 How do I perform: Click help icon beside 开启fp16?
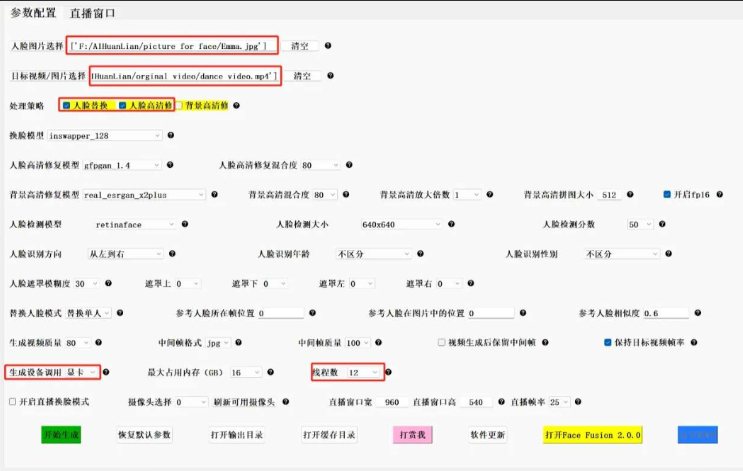(x=719, y=194)
